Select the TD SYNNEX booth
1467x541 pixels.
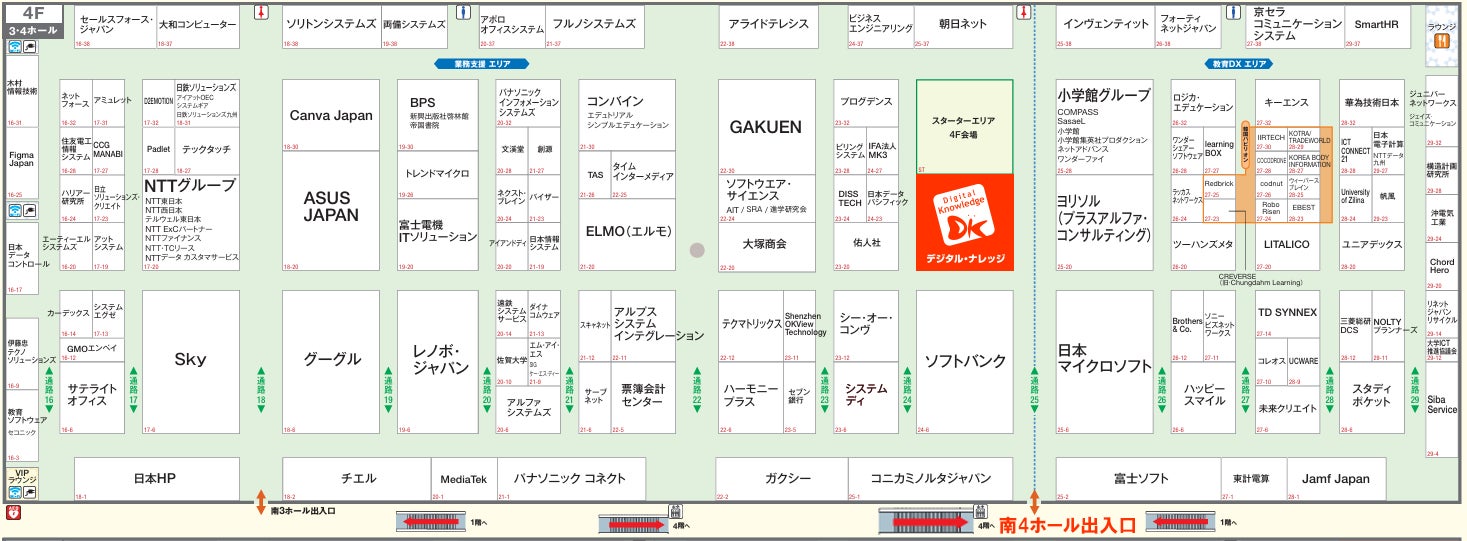(x=1287, y=315)
